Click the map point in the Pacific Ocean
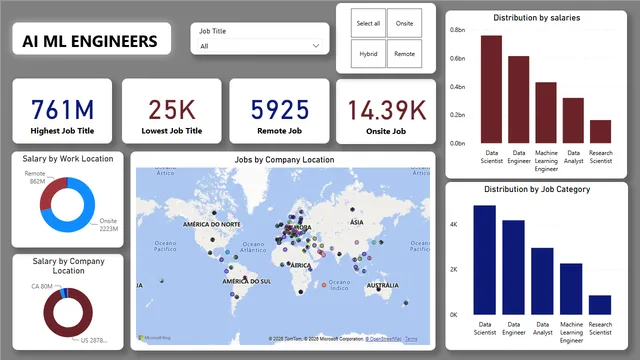The image size is (640, 360). [162, 280]
